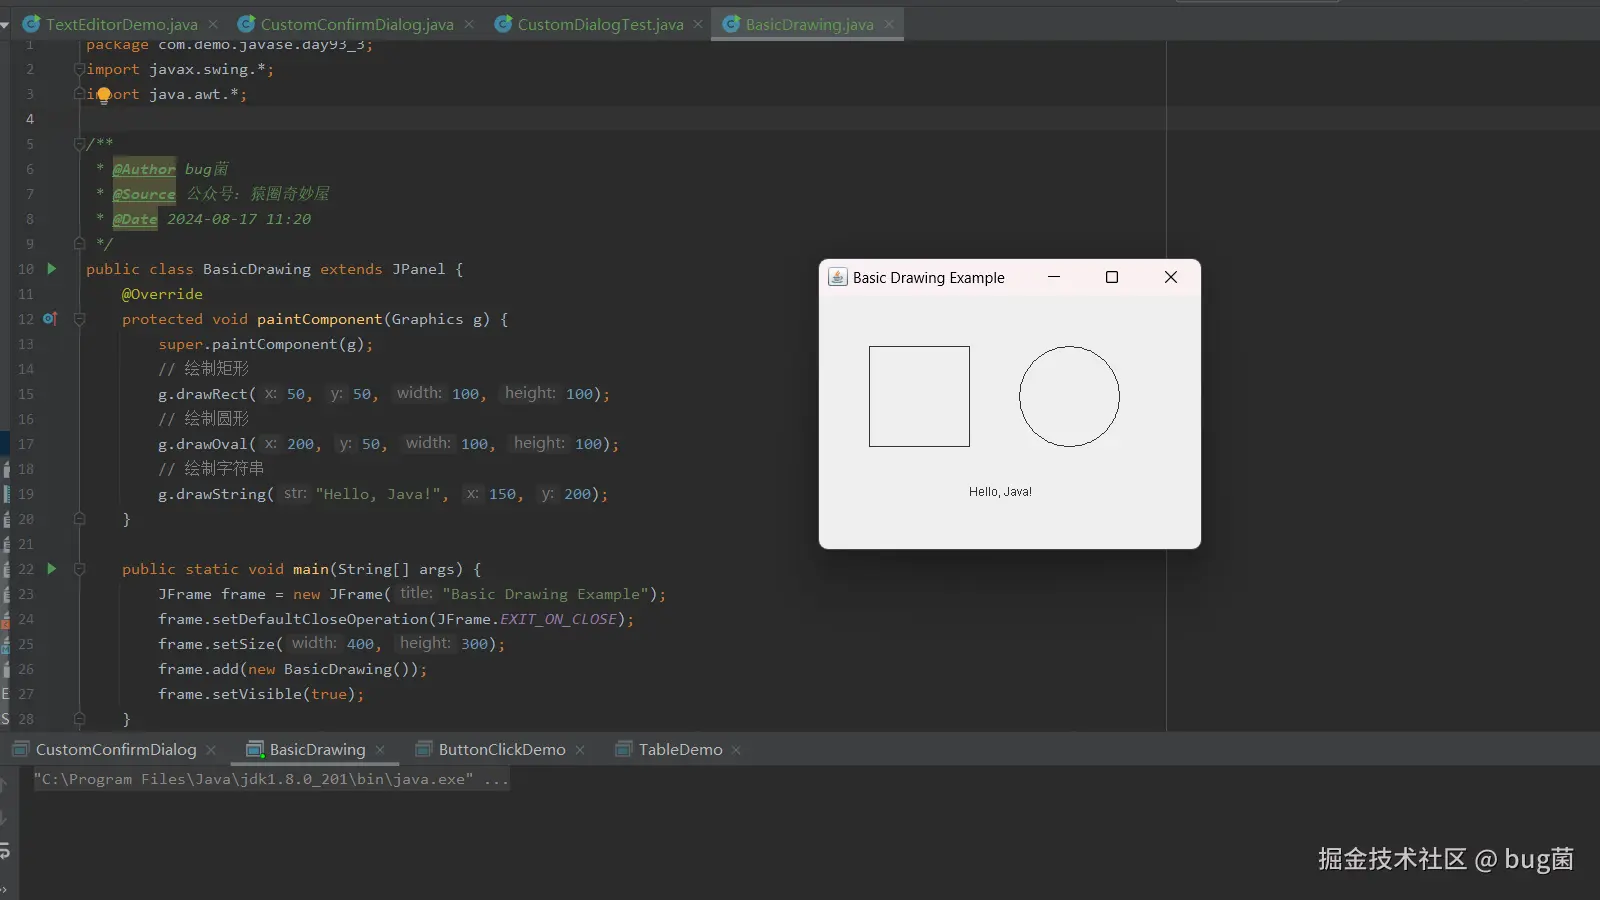
Task: Close the TextEditorDemo.java editor tab
Action: pos(215,24)
